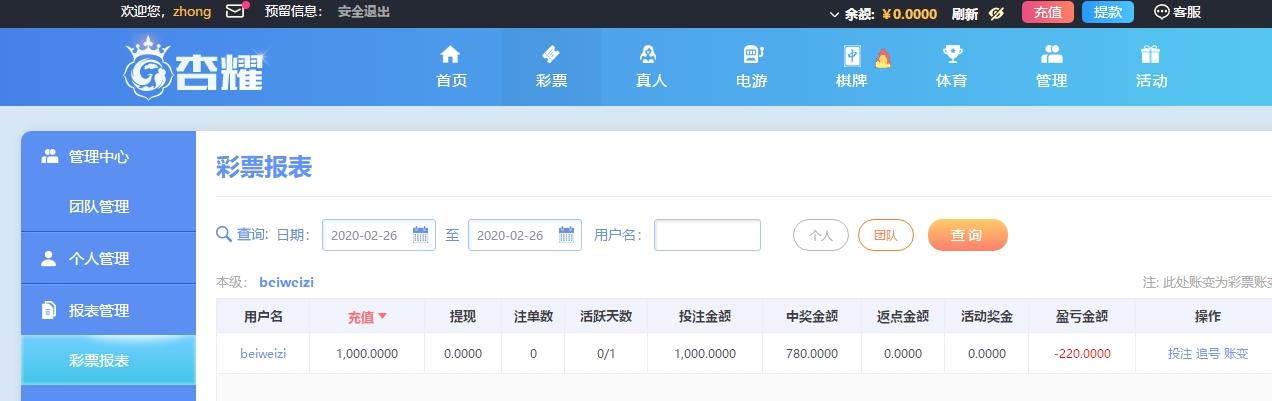Click the mail envelope icon

[235, 12]
